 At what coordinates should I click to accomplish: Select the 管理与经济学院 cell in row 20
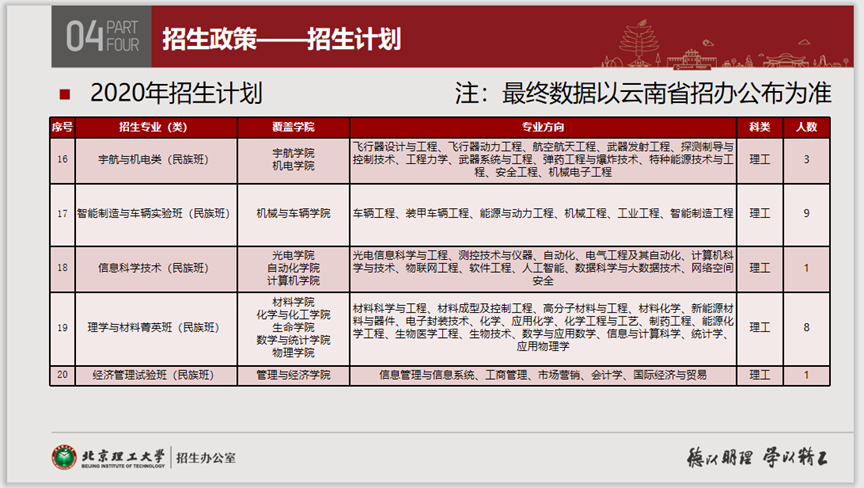pos(293,375)
